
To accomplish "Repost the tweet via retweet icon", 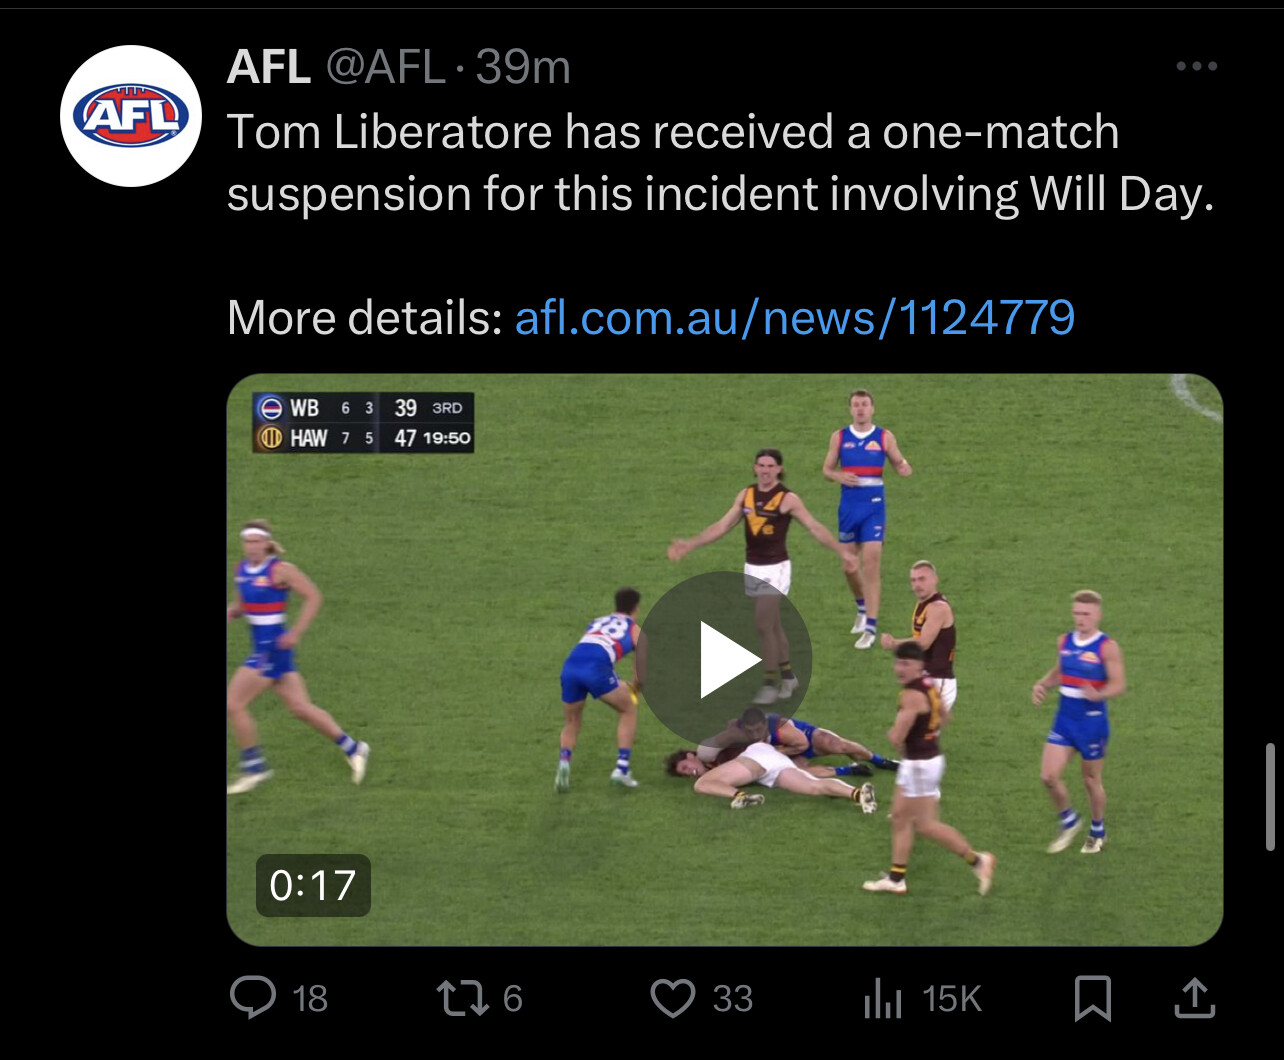I will tap(461, 998).
